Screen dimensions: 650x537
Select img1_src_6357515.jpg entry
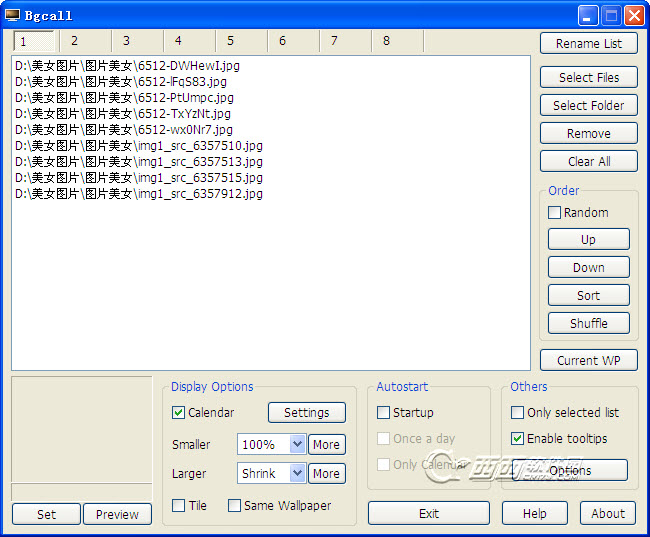(139, 178)
